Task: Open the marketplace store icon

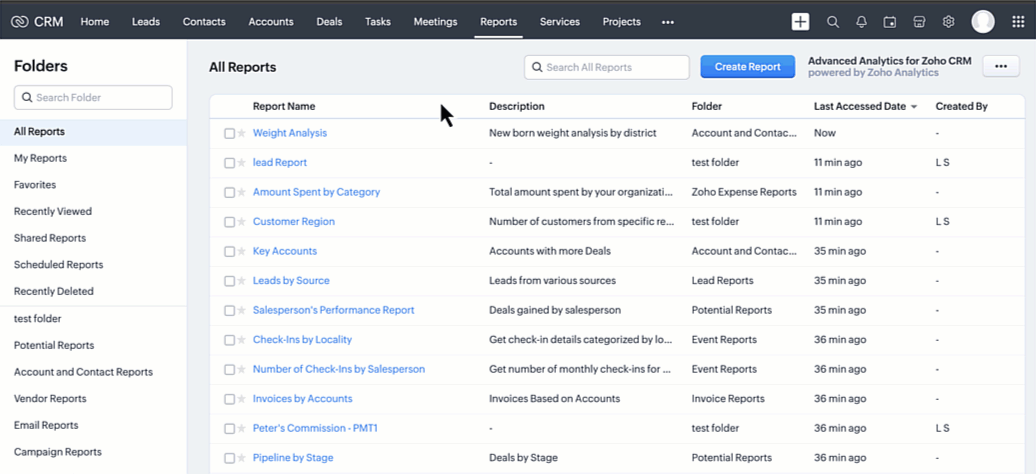Action: pos(919,22)
